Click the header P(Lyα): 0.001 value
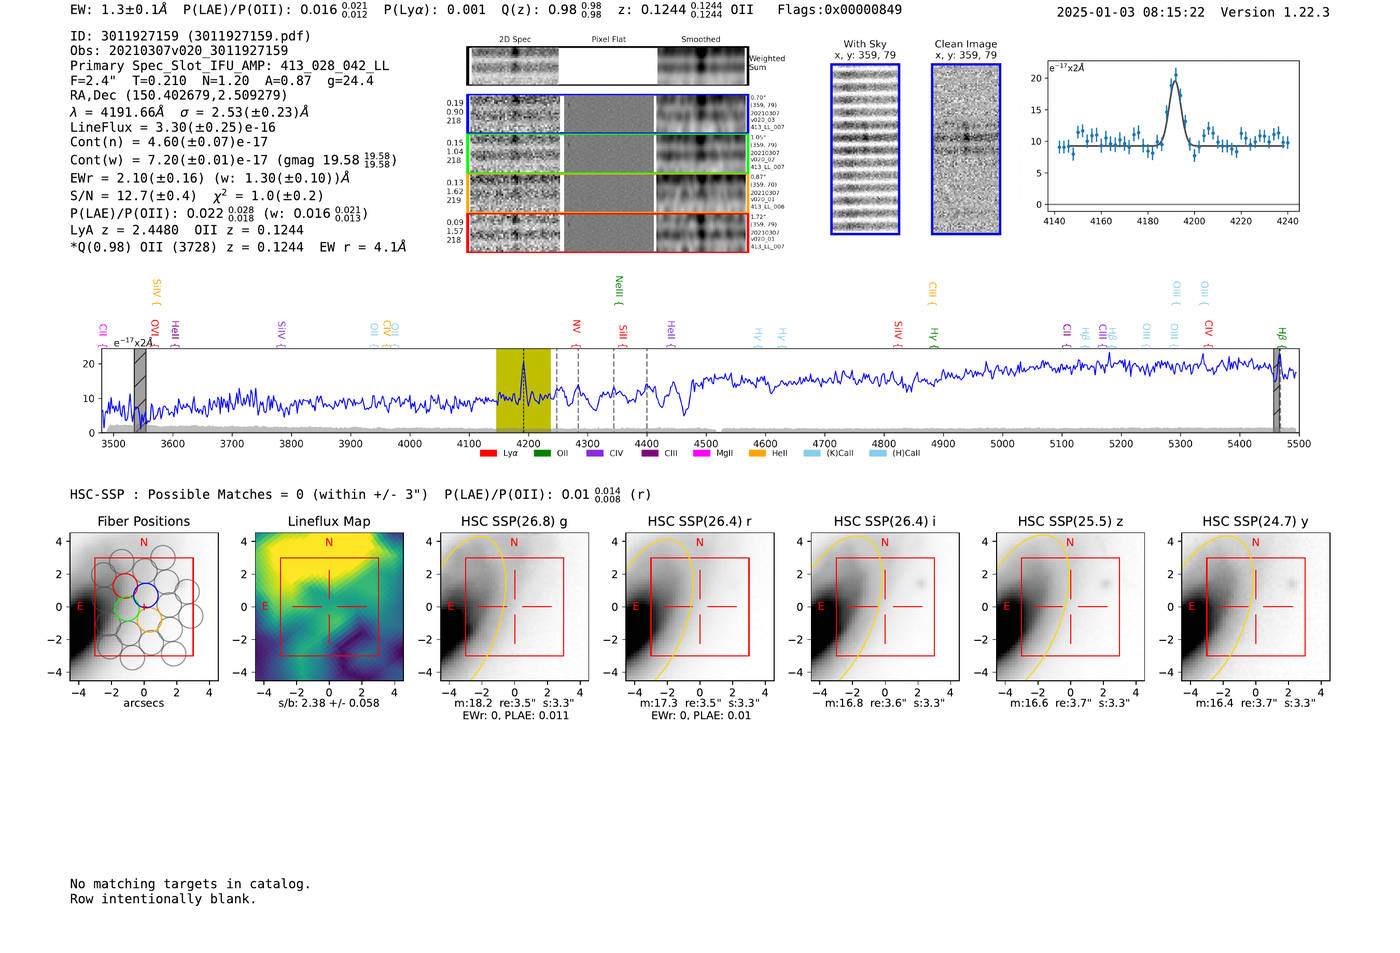Image resolution: width=1400 pixels, height=953 pixels. (435, 10)
